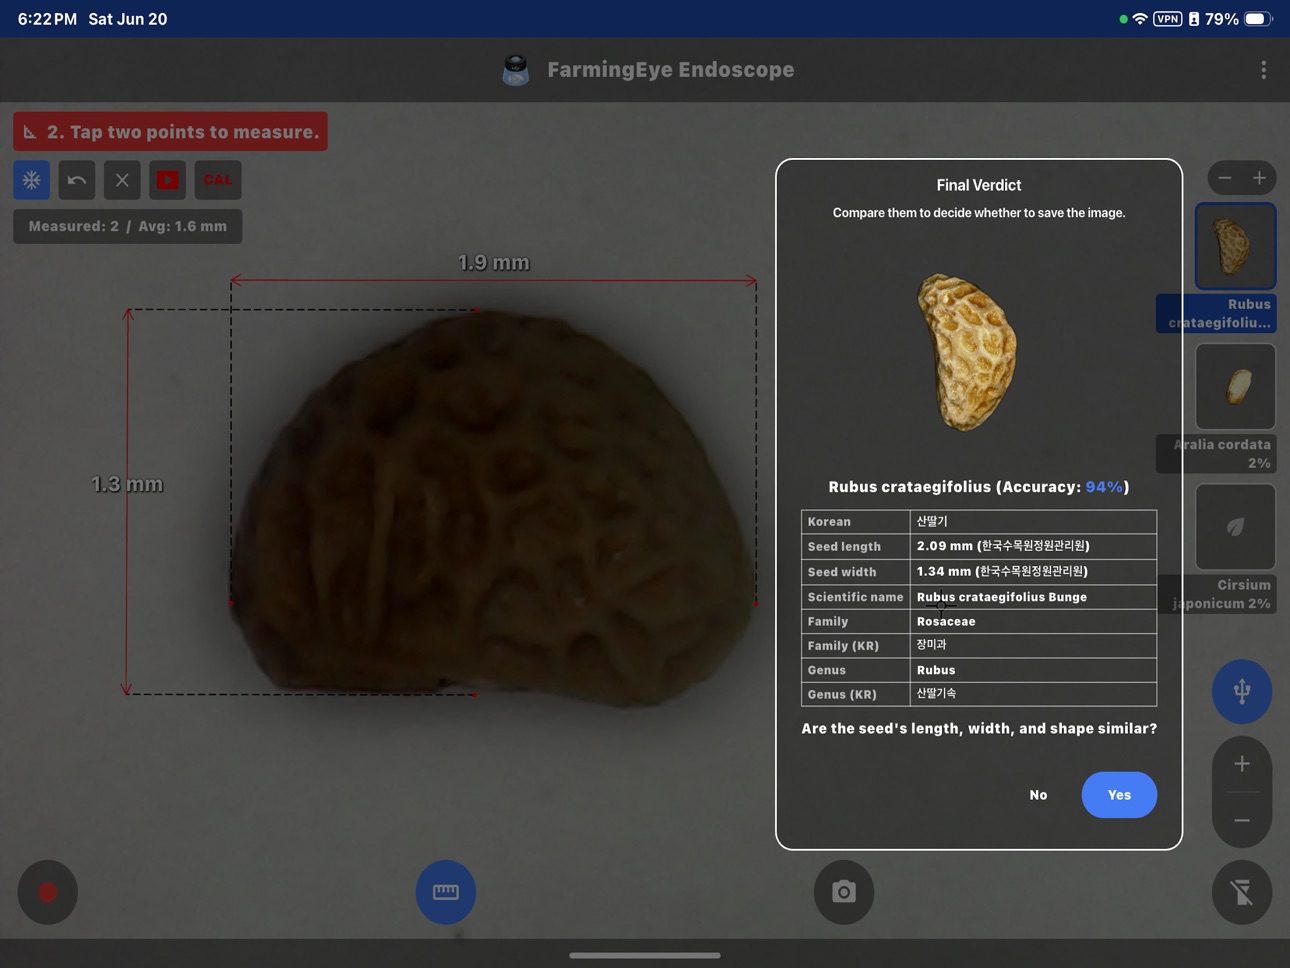Zoom in with the large plus button

1242,764
